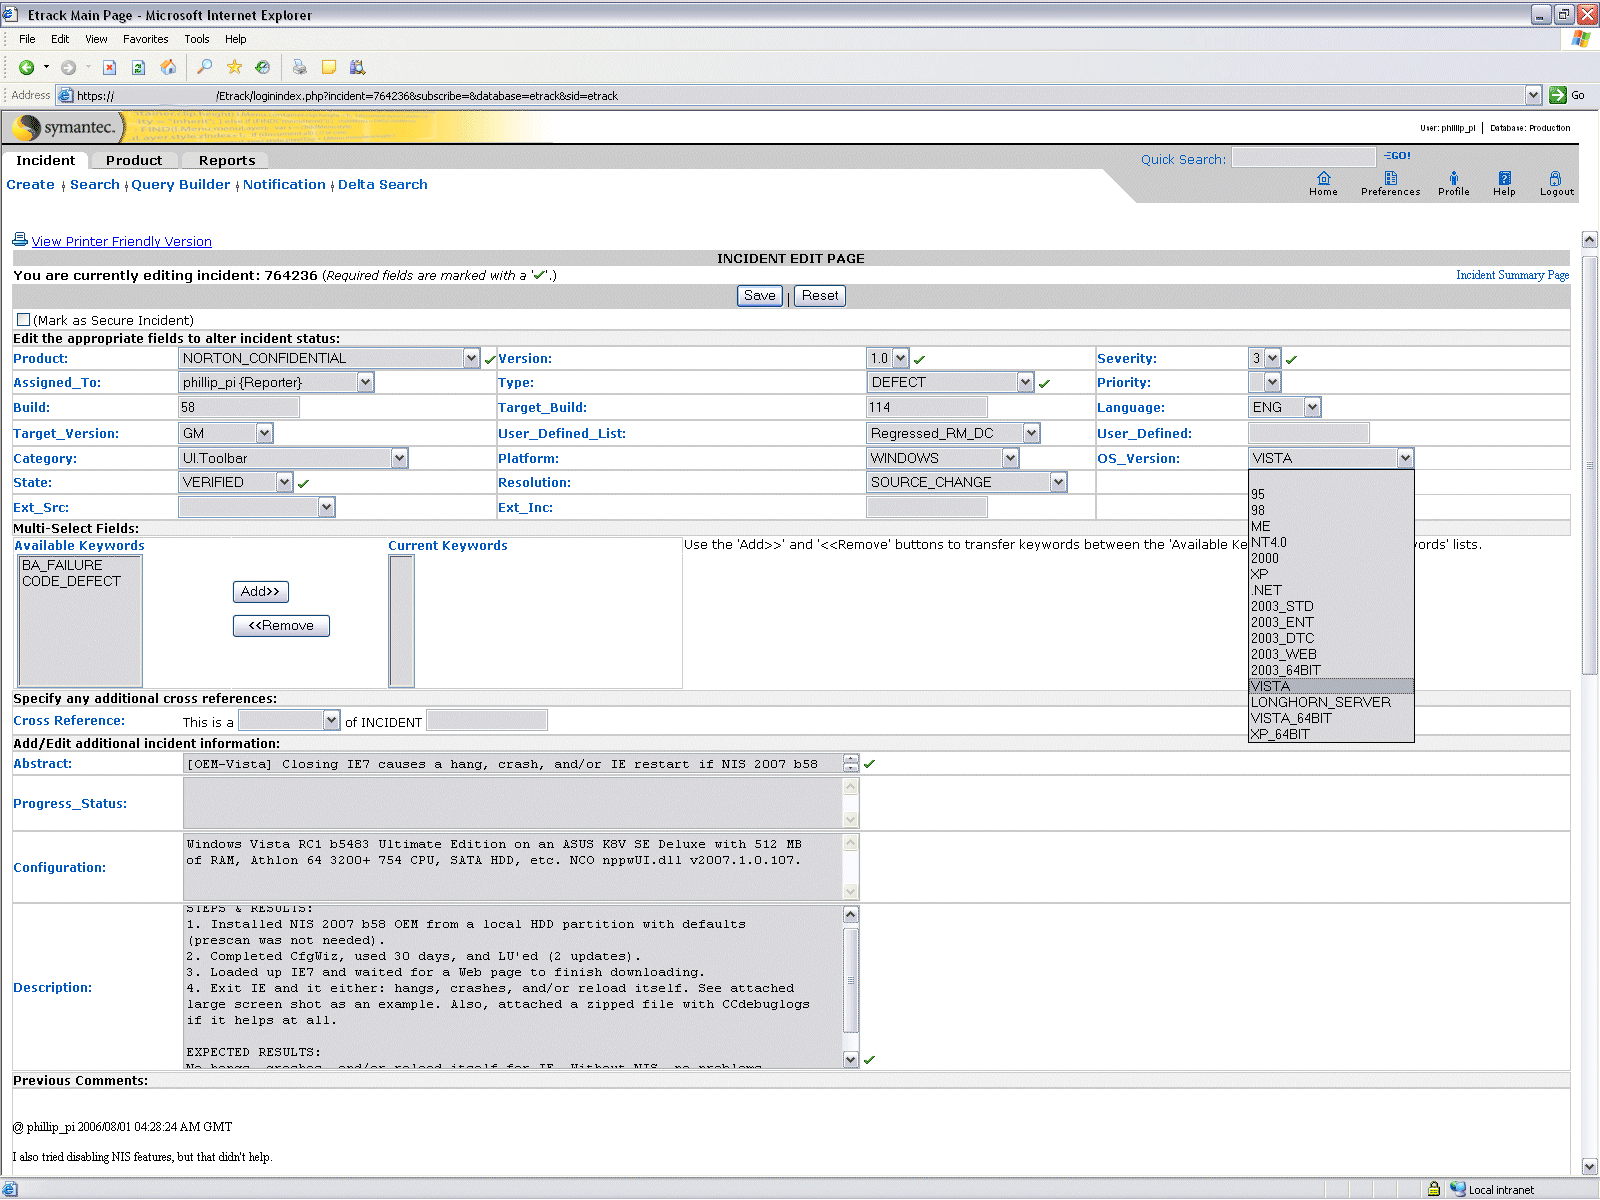Click the magnifier Search toolbar icon
Screen dimensions: 1600x1200
click(x=204, y=67)
